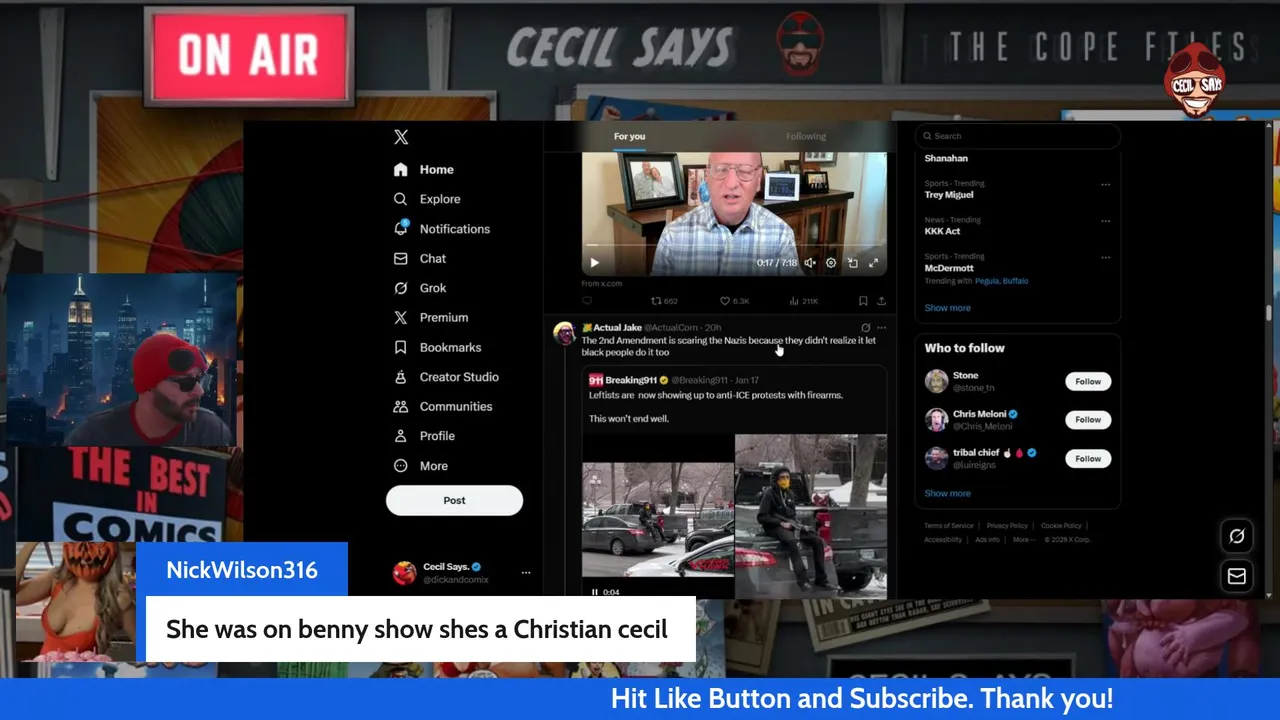Click the Grok icon on Actual Jake's post
The height and width of the screenshot is (720, 1280).
point(865,327)
